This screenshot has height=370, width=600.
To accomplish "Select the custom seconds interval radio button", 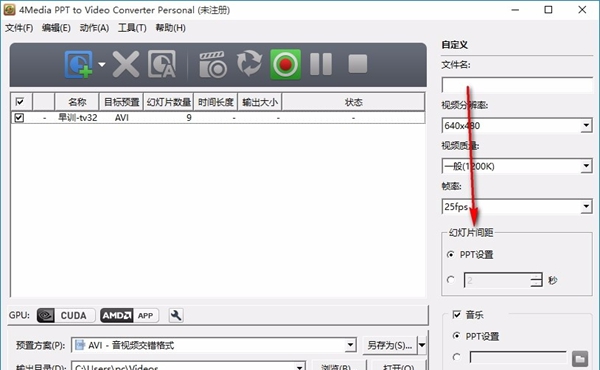I will (x=450, y=280).
